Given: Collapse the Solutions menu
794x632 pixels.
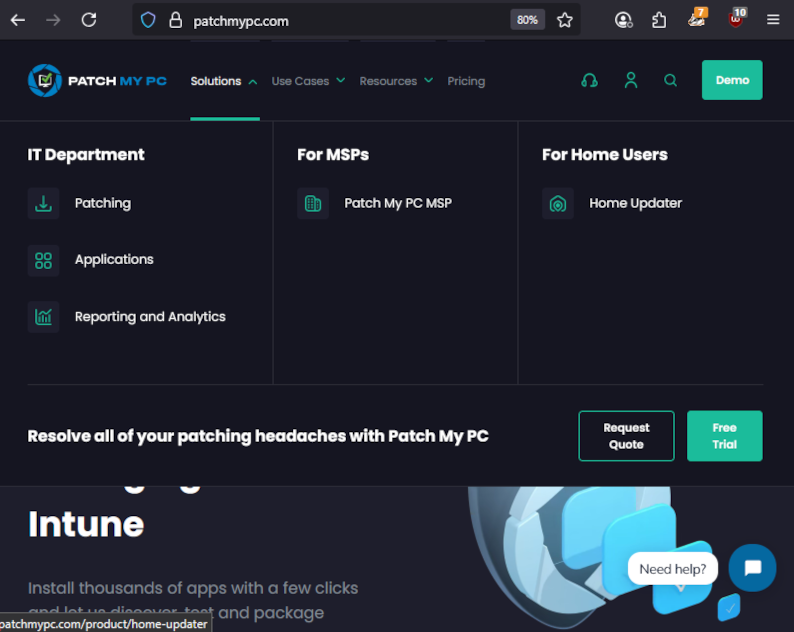Looking at the screenshot, I should point(216,81).
